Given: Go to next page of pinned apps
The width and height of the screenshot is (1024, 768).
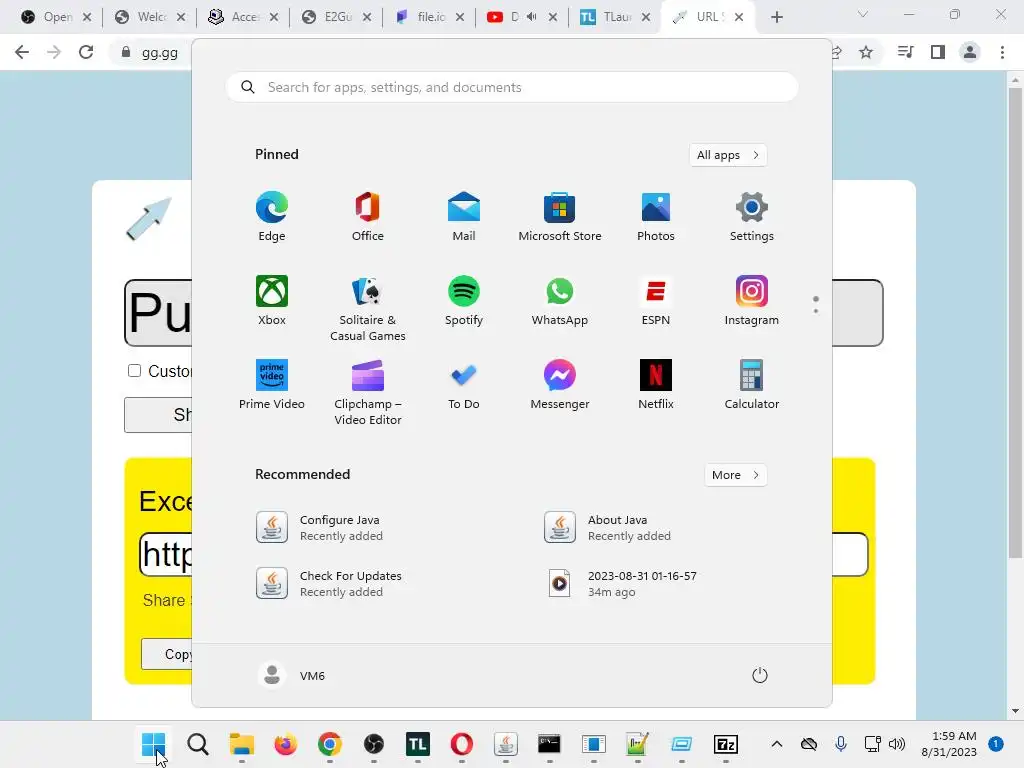Looking at the screenshot, I should point(816,311).
